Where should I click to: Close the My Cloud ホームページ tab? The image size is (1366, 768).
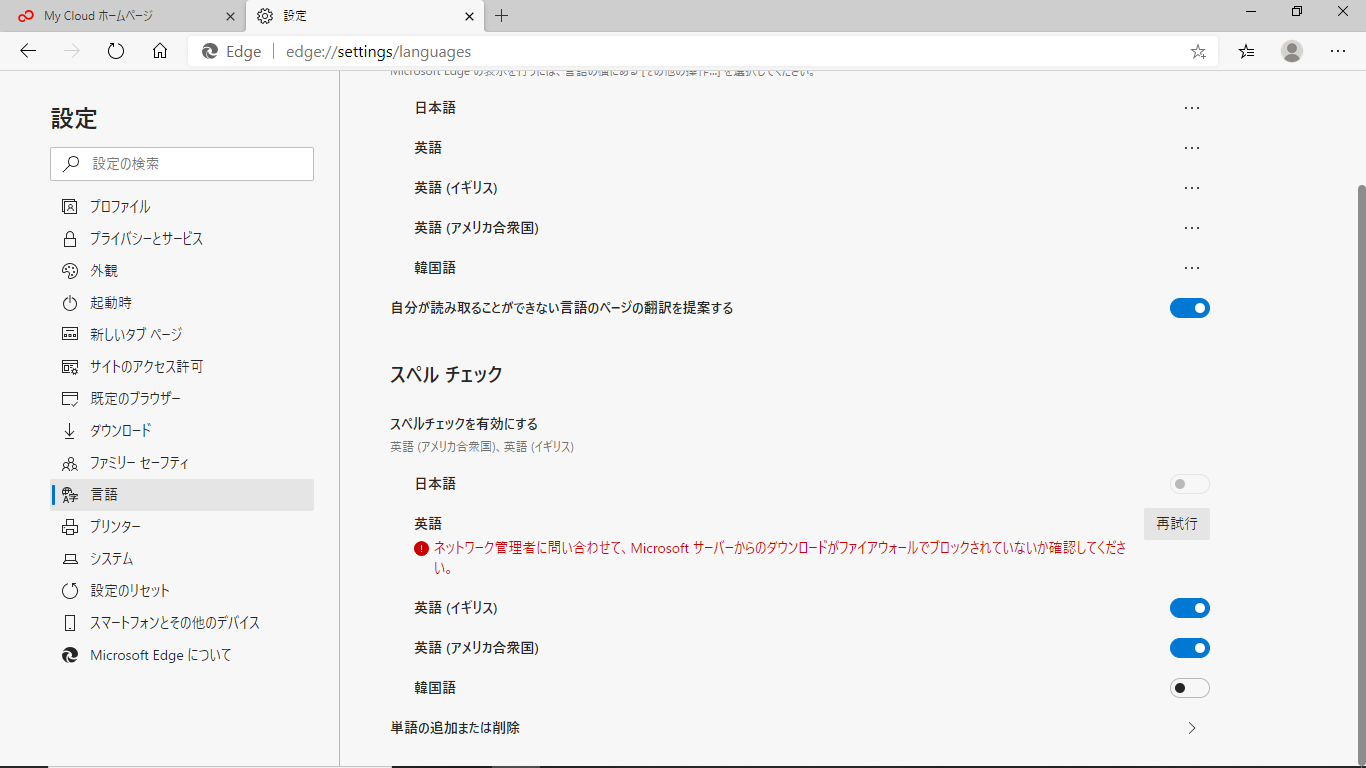click(x=230, y=16)
